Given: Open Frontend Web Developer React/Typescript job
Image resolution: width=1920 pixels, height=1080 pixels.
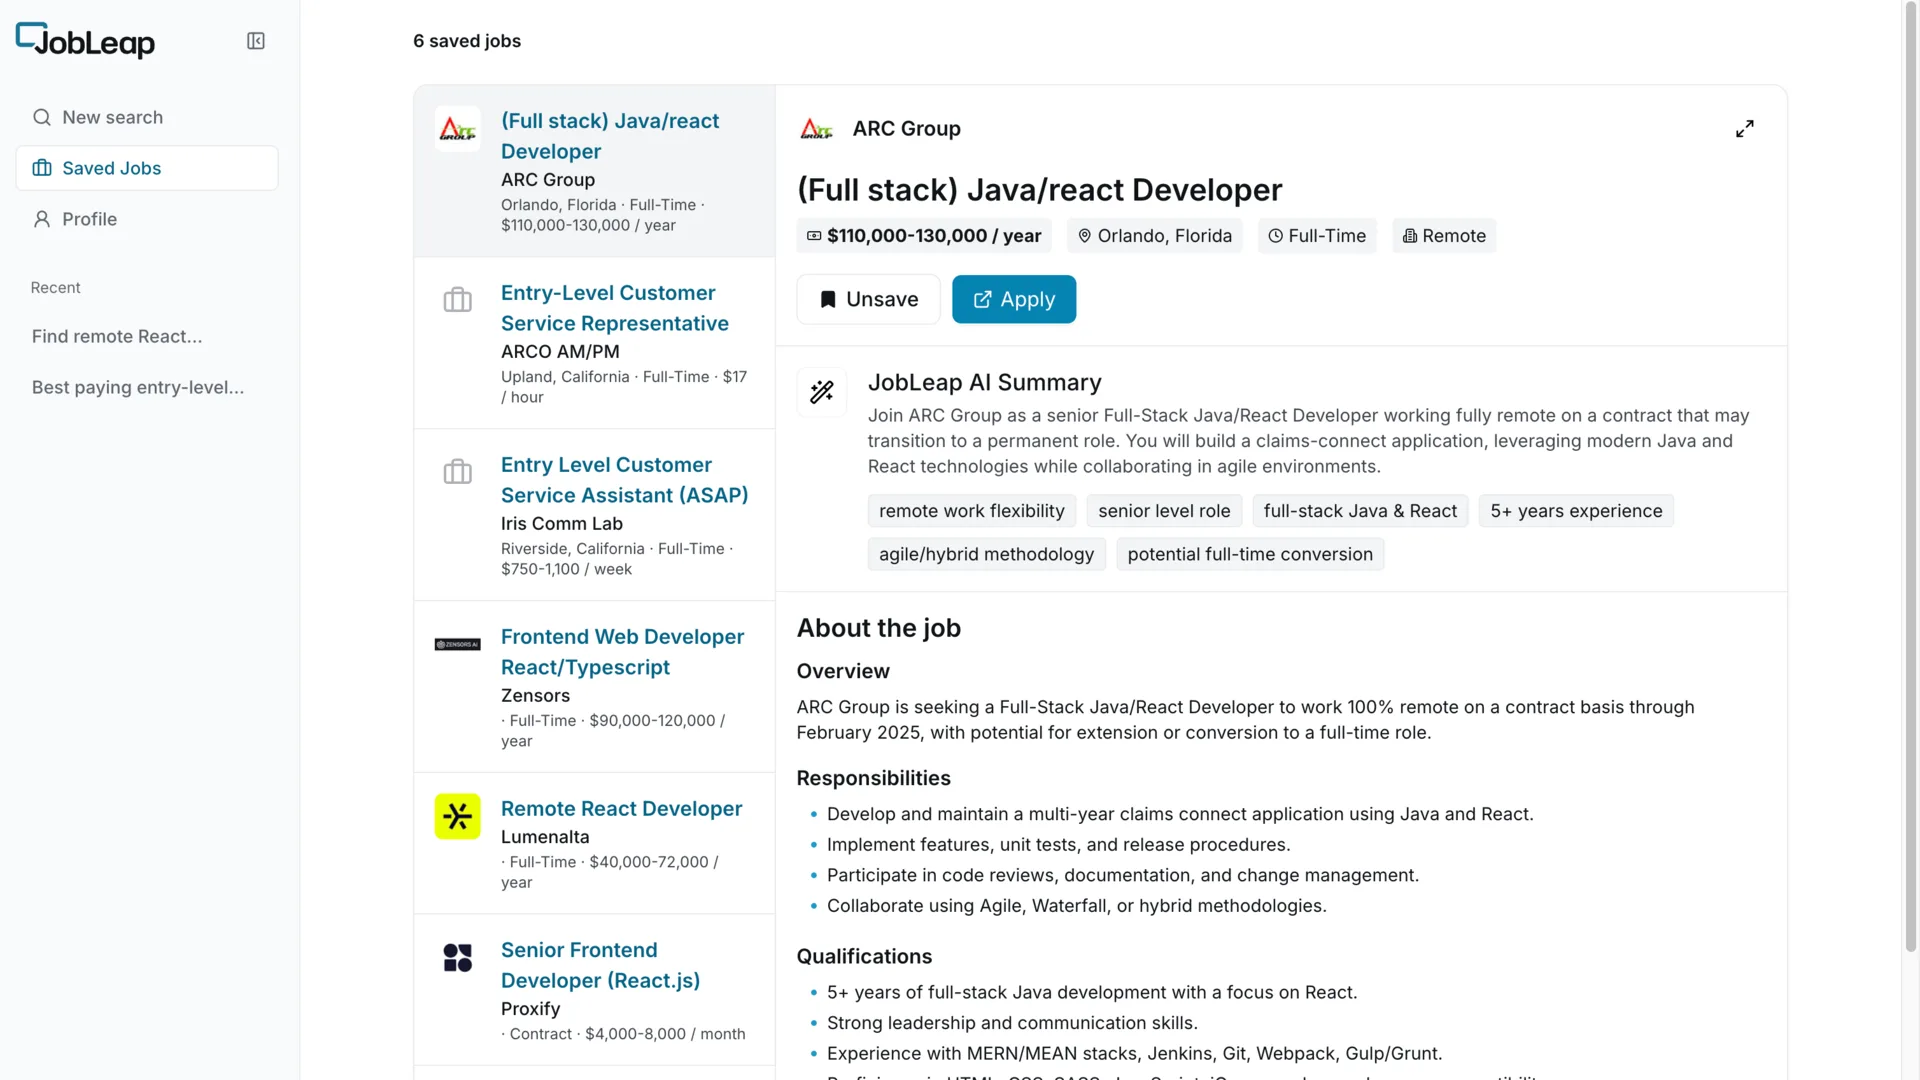Looking at the screenshot, I should tap(623, 652).
